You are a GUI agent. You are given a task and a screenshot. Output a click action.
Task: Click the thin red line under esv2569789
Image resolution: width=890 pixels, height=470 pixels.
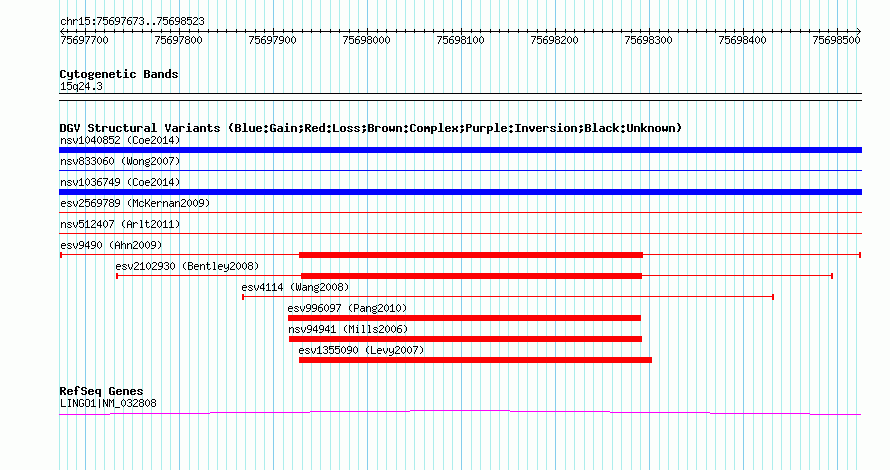pyautogui.click(x=460, y=212)
